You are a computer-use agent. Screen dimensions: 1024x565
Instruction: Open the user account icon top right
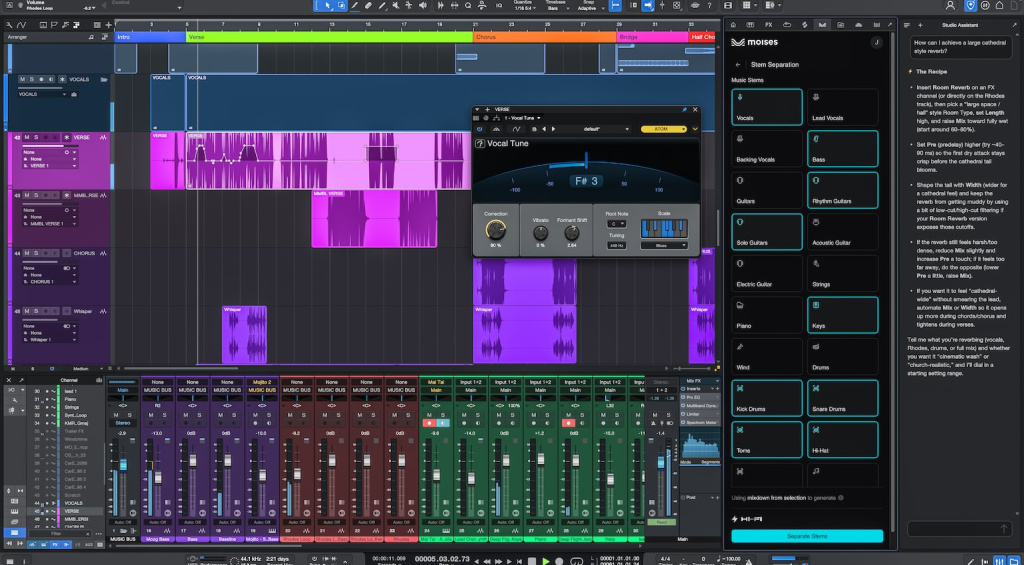[950, 6]
